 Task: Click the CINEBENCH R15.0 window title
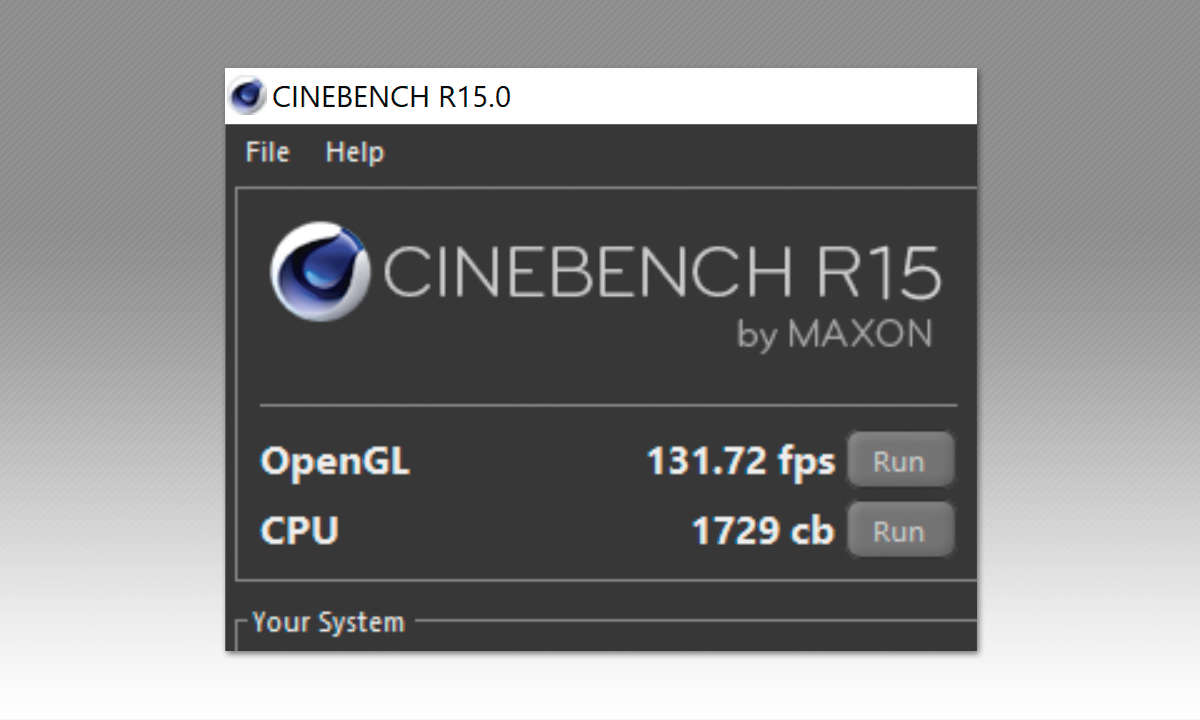(392, 97)
